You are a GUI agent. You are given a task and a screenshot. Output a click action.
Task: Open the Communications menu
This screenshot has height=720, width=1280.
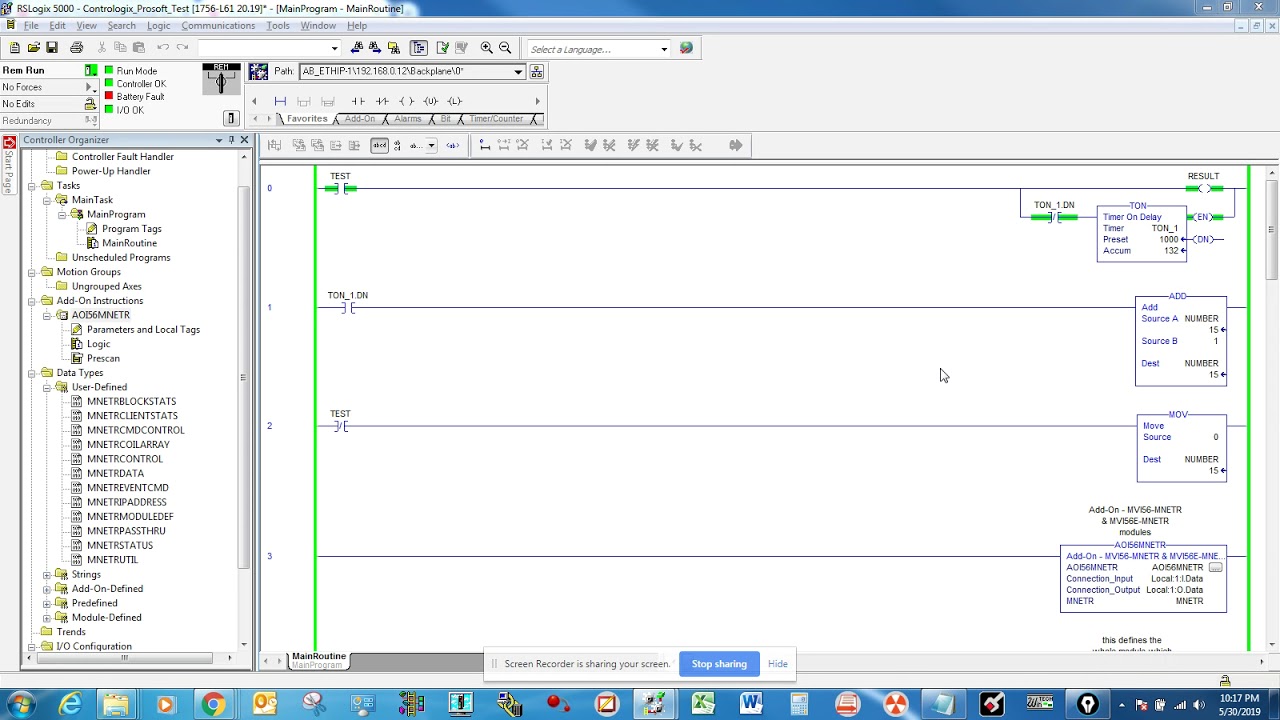pyautogui.click(x=218, y=25)
